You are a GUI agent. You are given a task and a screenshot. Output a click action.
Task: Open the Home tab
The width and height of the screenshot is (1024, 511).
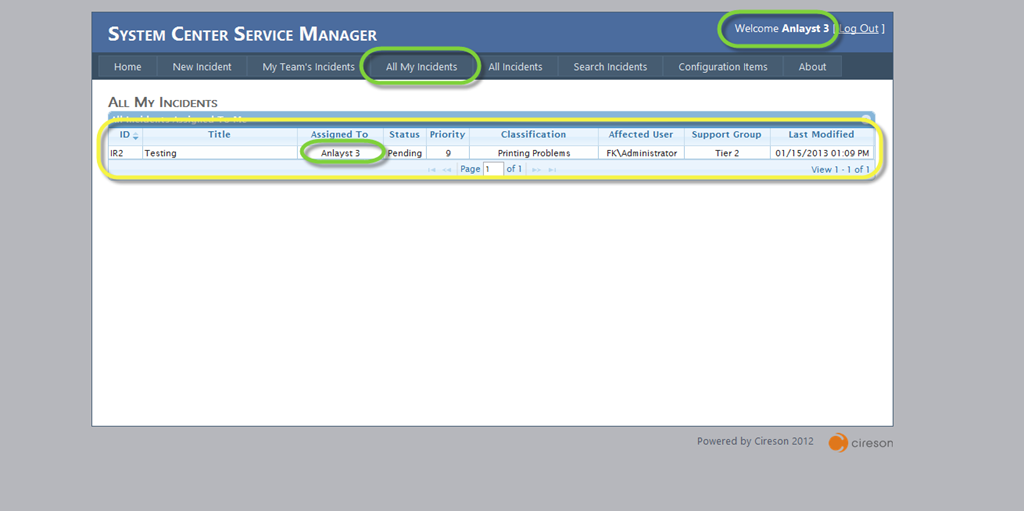(127, 67)
